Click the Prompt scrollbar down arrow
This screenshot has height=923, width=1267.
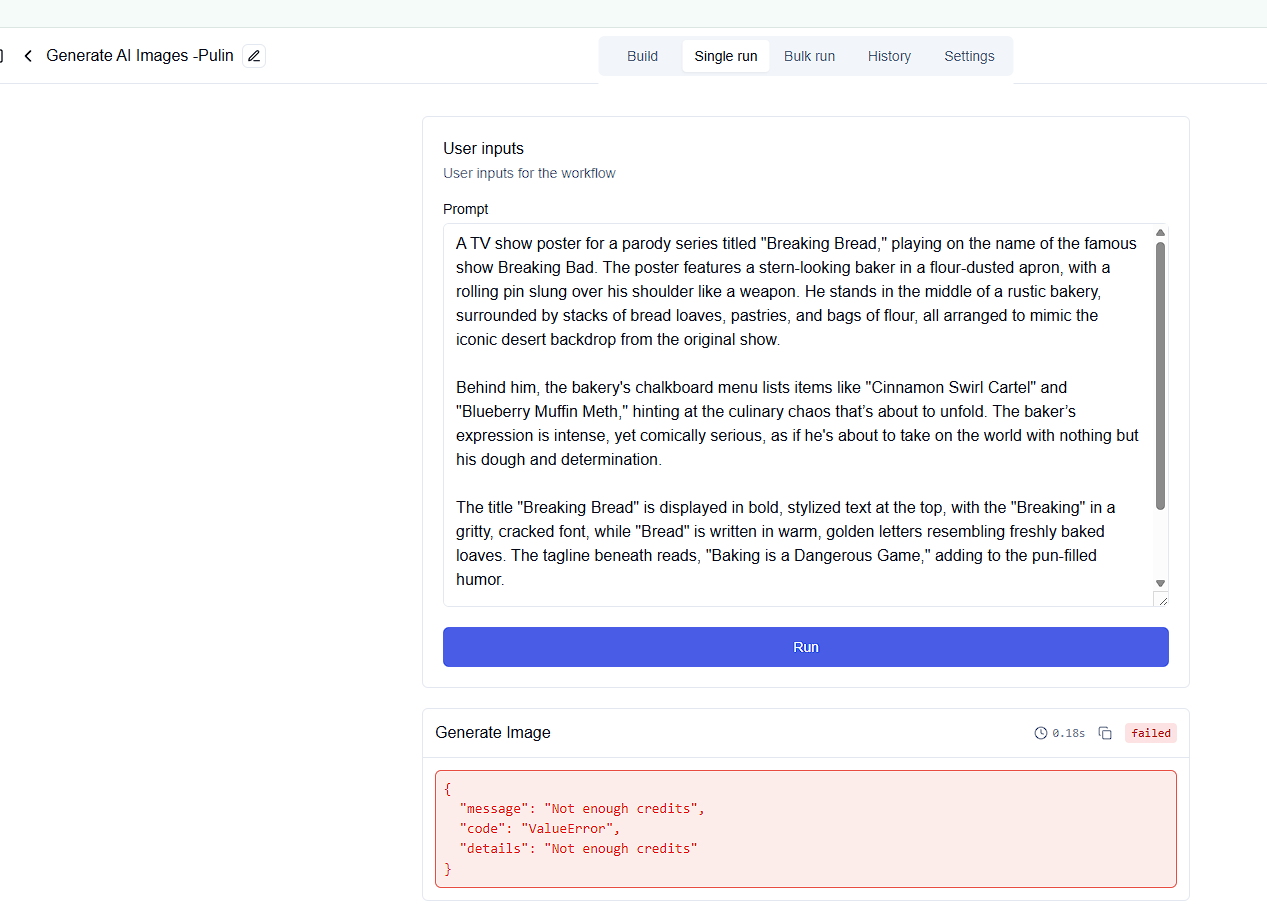1160,583
